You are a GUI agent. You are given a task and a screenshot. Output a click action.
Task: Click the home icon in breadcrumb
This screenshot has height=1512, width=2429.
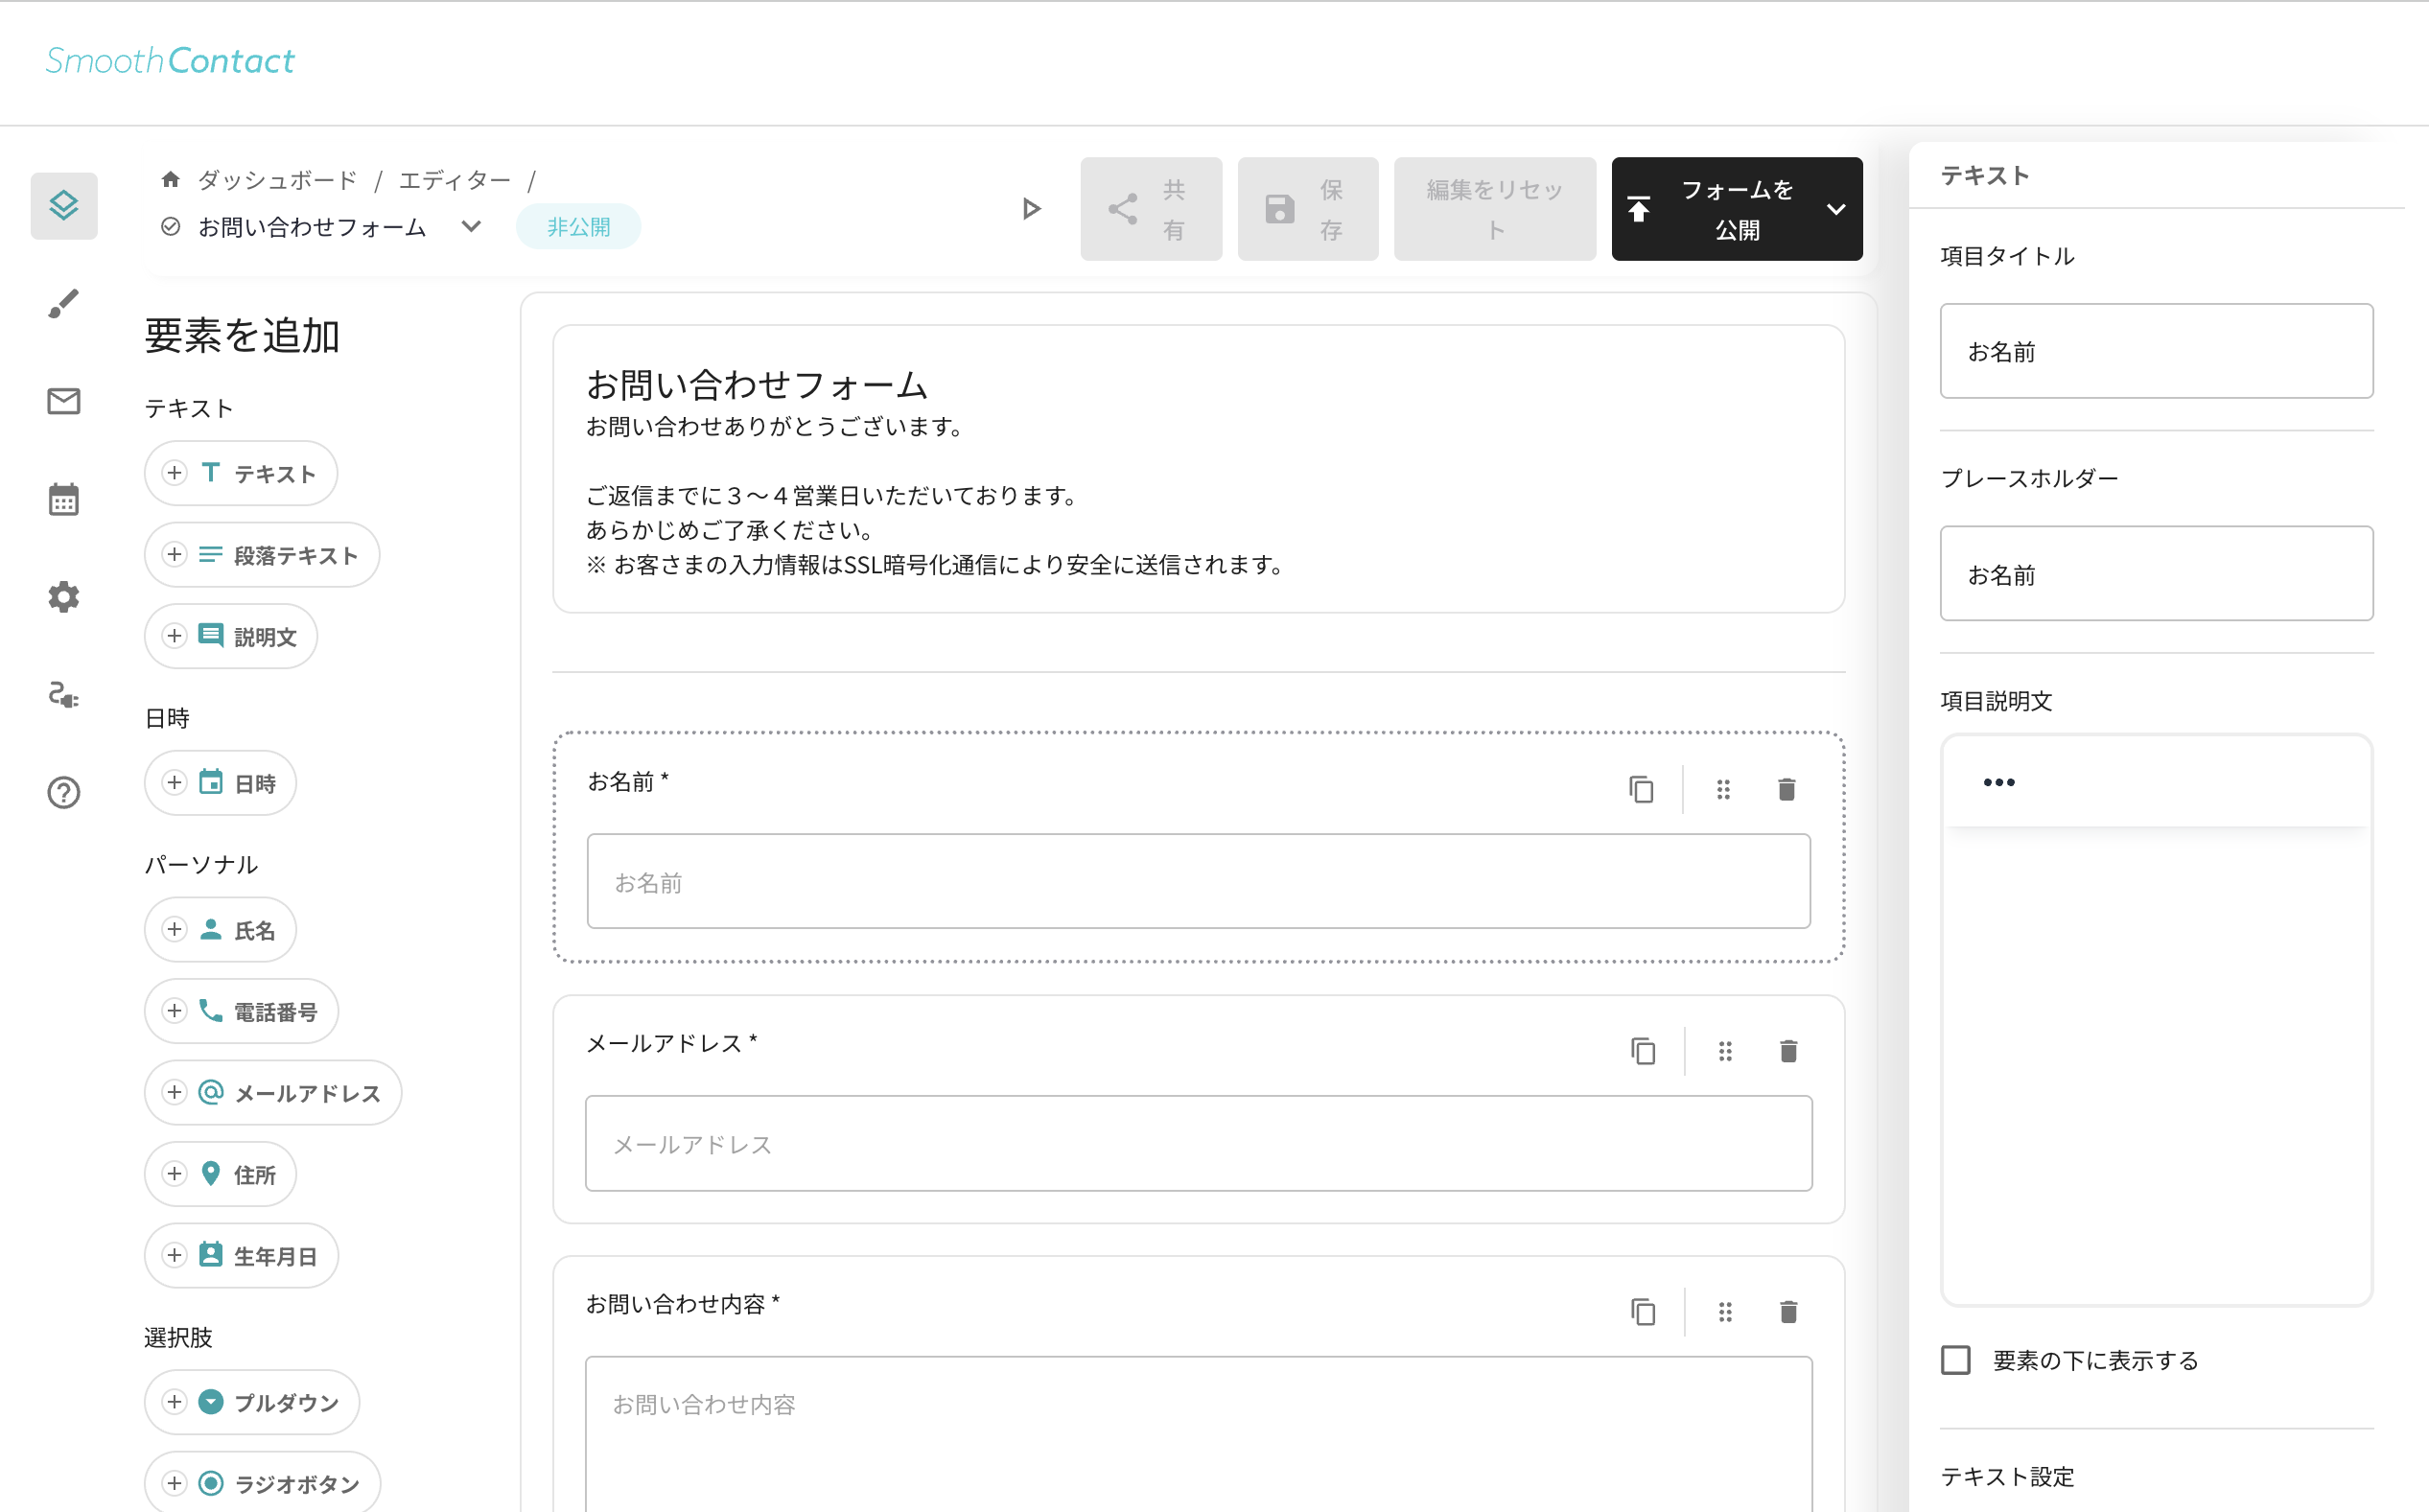[170, 180]
